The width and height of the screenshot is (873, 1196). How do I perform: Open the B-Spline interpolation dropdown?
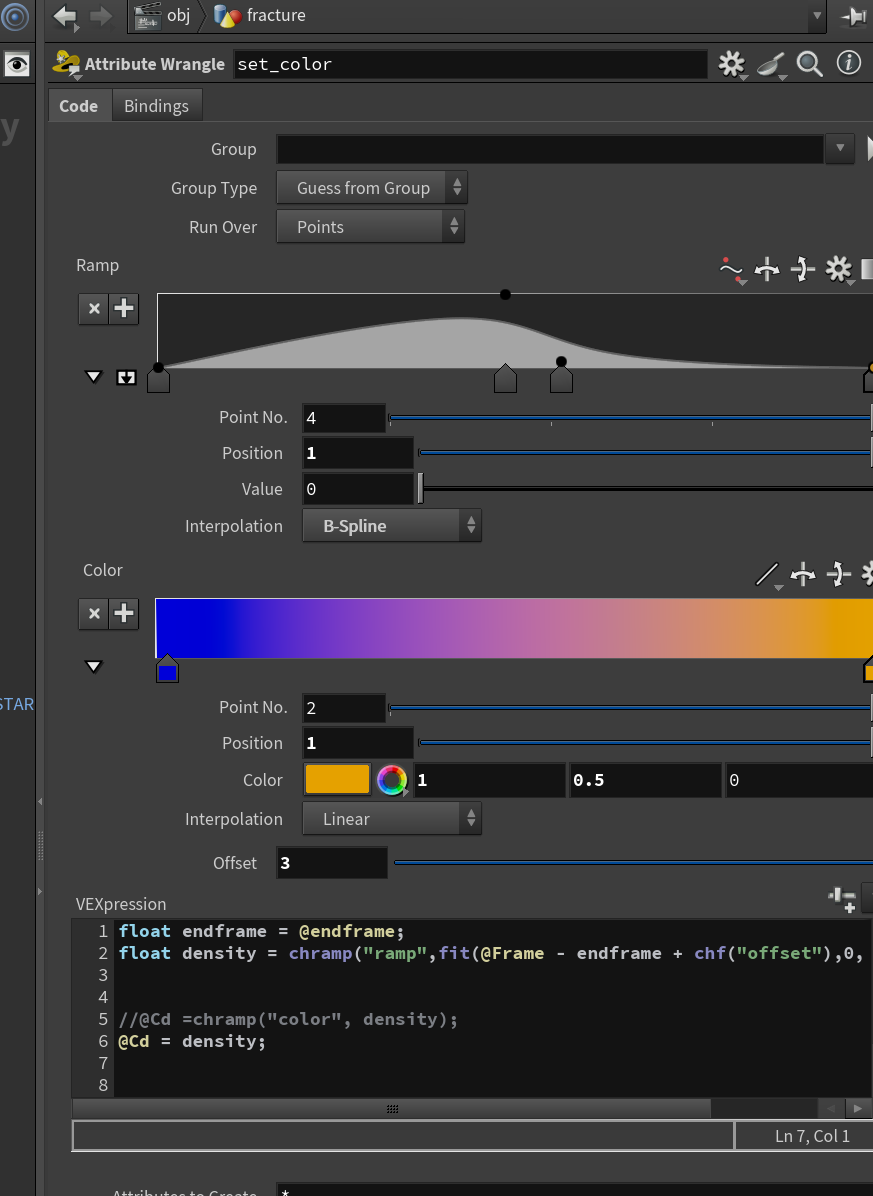coord(392,526)
